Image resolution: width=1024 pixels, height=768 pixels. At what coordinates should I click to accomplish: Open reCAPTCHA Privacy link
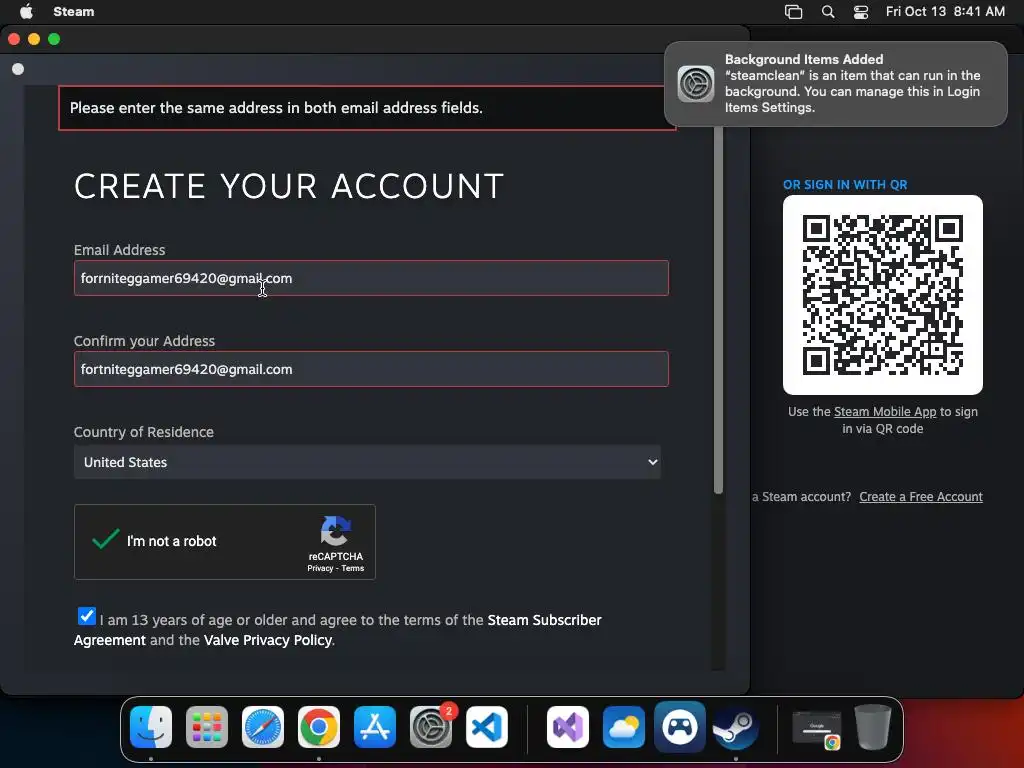pyautogui.click(x=320, y=568)
